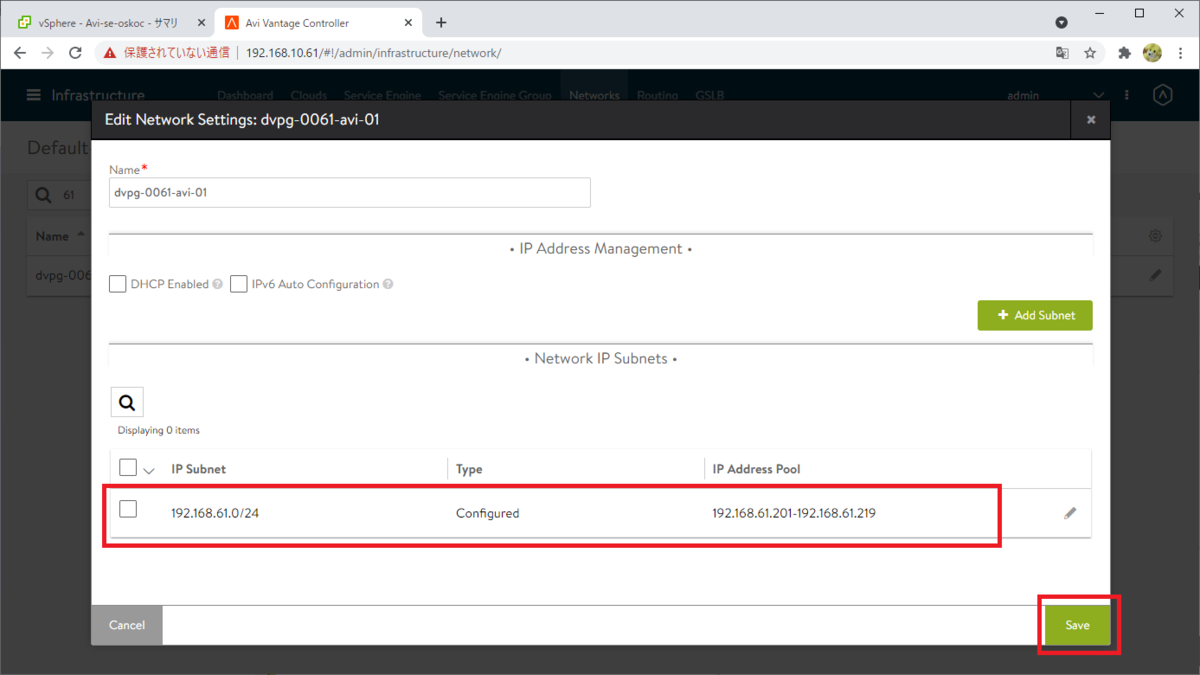
Task: Open the tab search dropdown circle
Action: tap(1062, 22)
